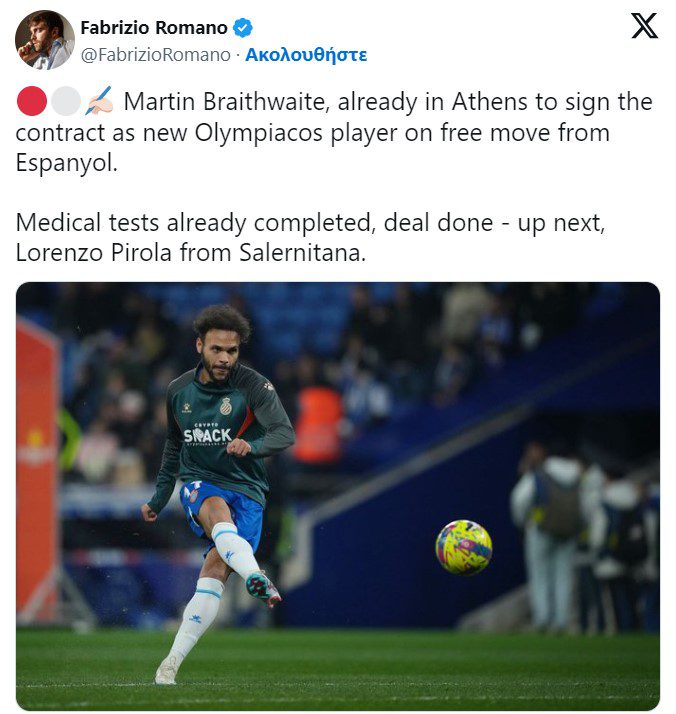Image resolution: width=676 pixels, height=714 pixels.
Task: Click the yellow football in the photo
Action: [x=463, y=547]
